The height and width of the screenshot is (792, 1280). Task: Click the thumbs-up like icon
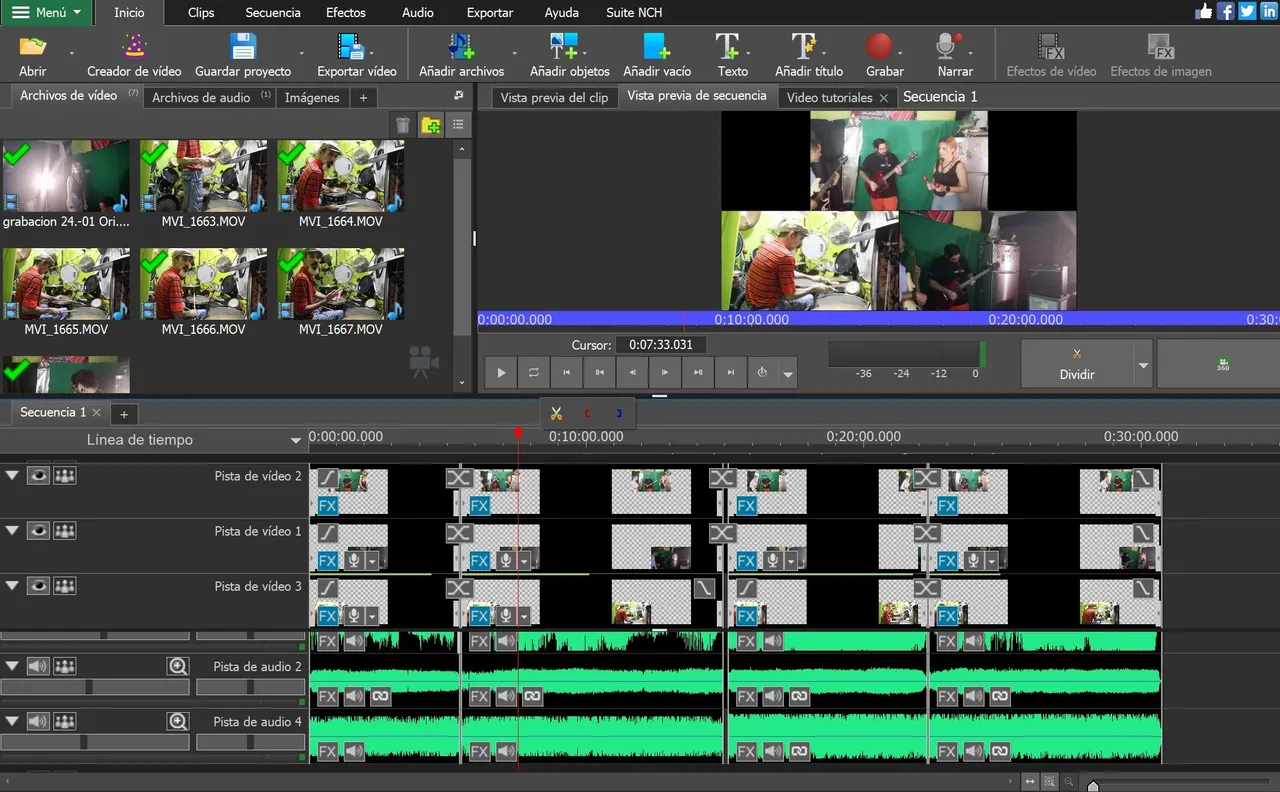coord(1204,12)
